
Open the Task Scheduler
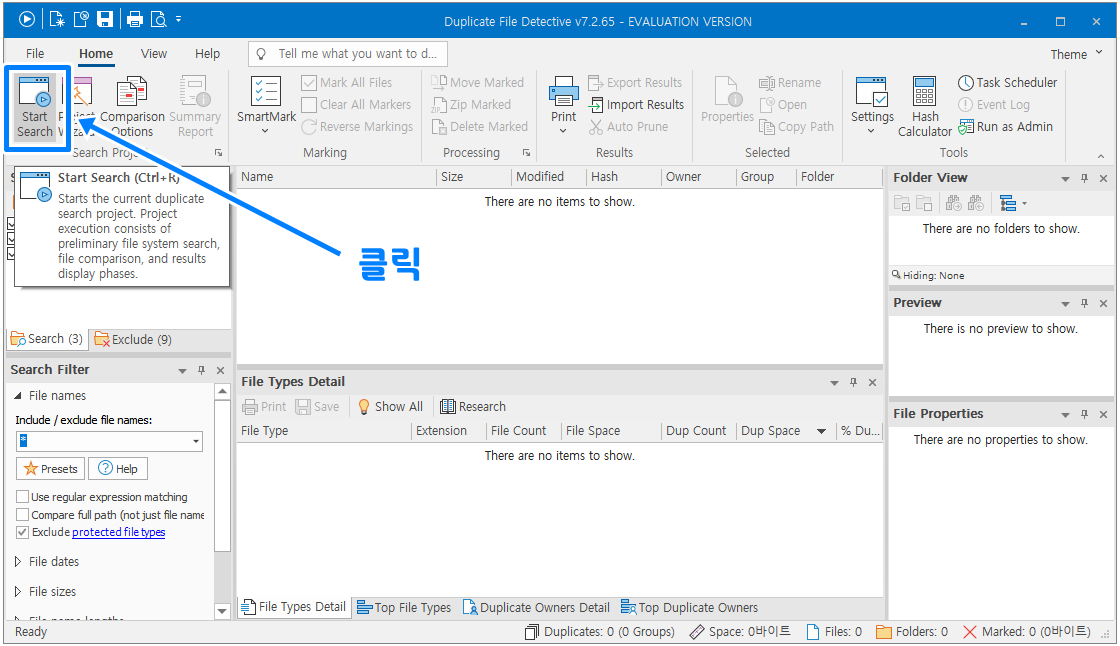(x=1007, y=83)
